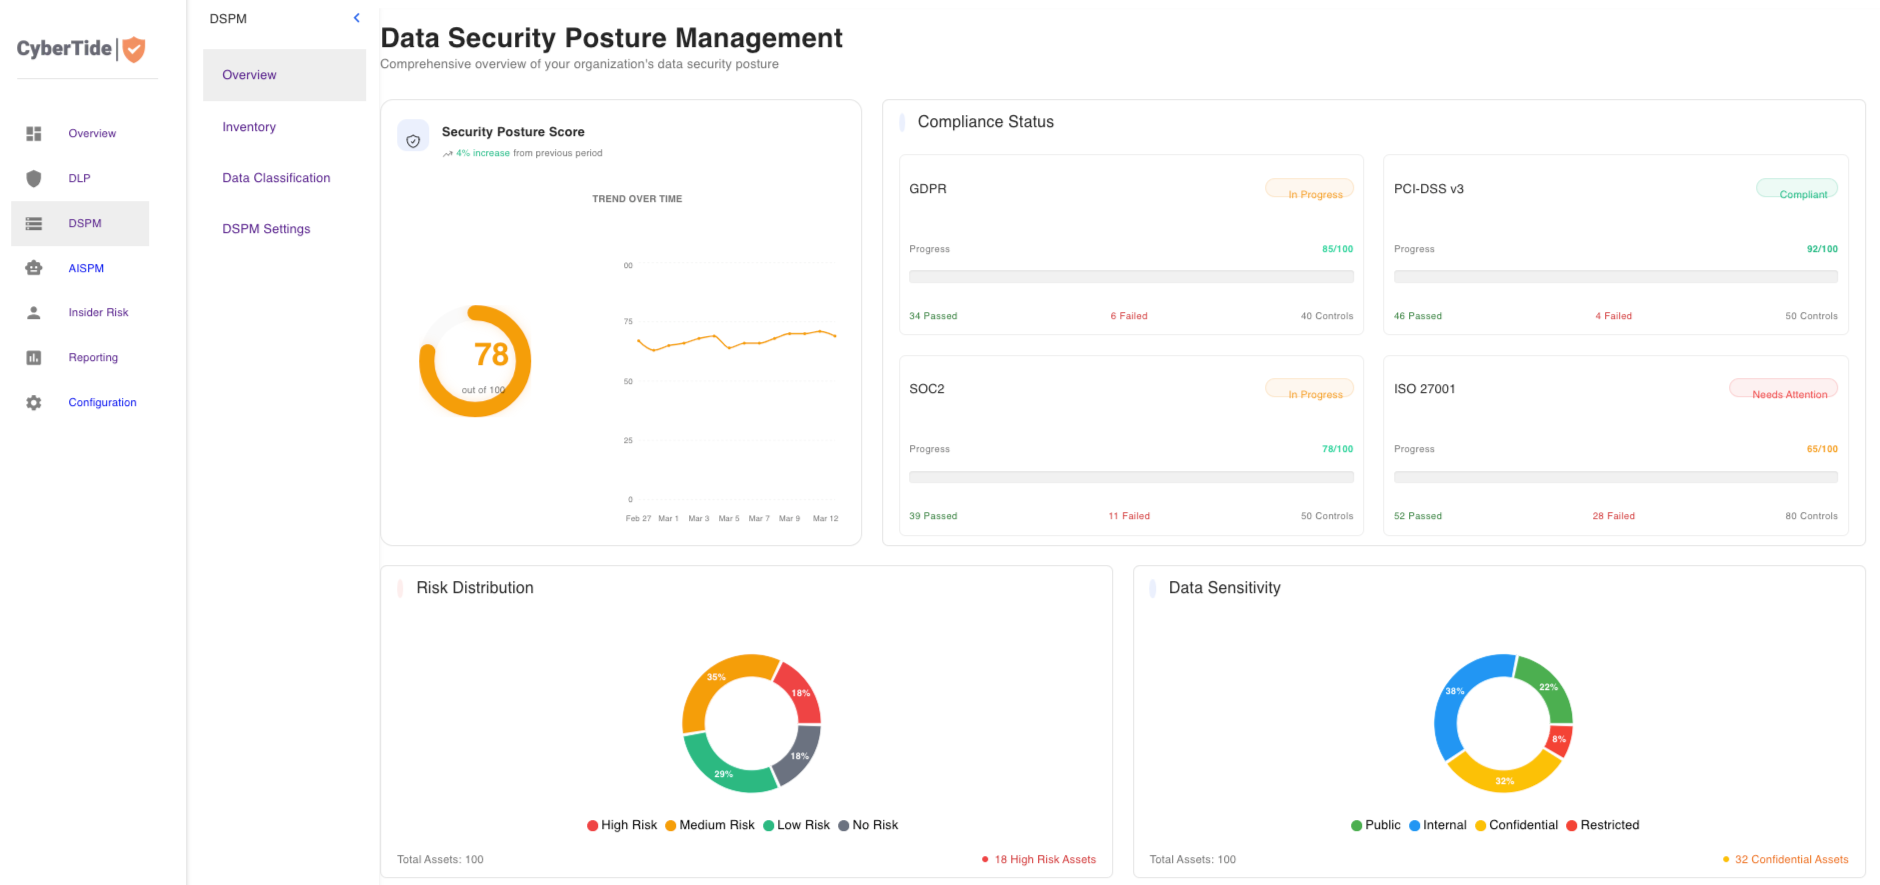Click the GDPR progress bar
The width and height of the screenshot is (1880, 885).
point(1131,277)
